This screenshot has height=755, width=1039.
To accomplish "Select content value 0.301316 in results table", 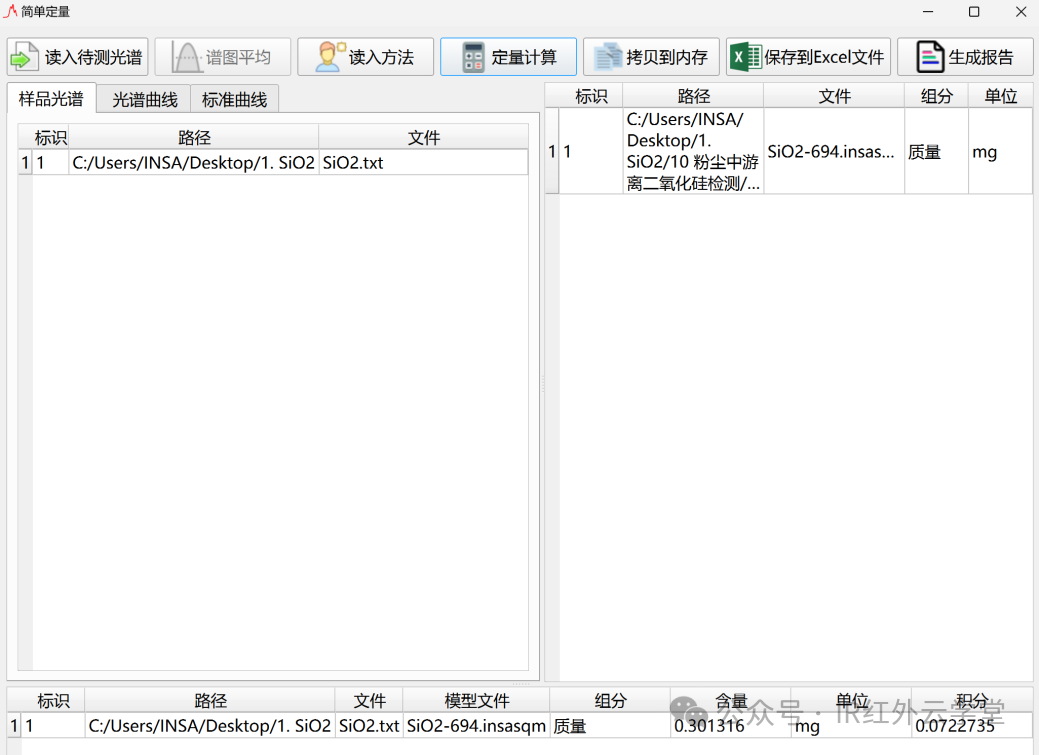I will tap(731, 726).
